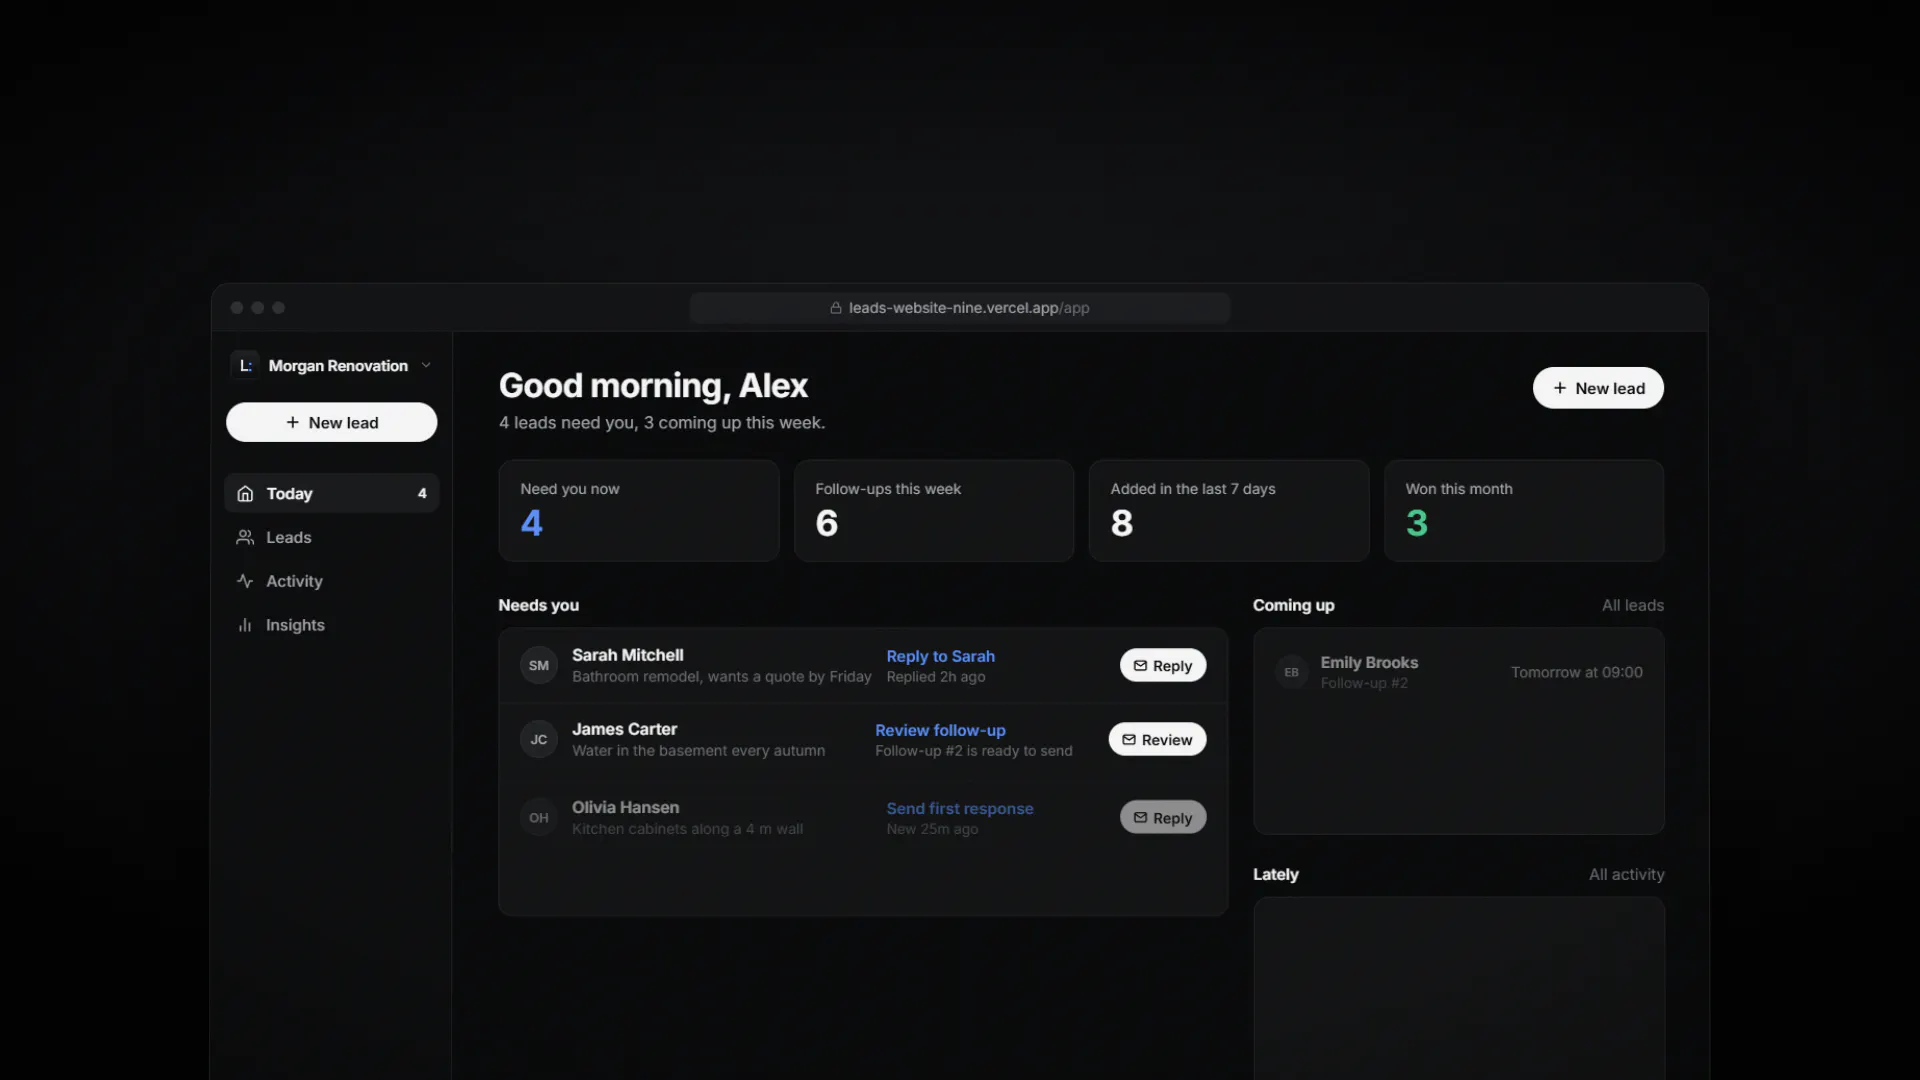Click the Reply button for Olivia Hansen
Image resolution: width=1920 pixels, height=1080 pixels.
1163,817
